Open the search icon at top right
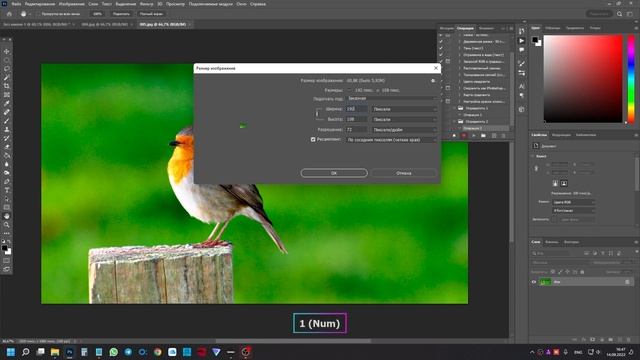Image resolution: width=640 pixels, height=360 pixels. click(x=620, y=14)
